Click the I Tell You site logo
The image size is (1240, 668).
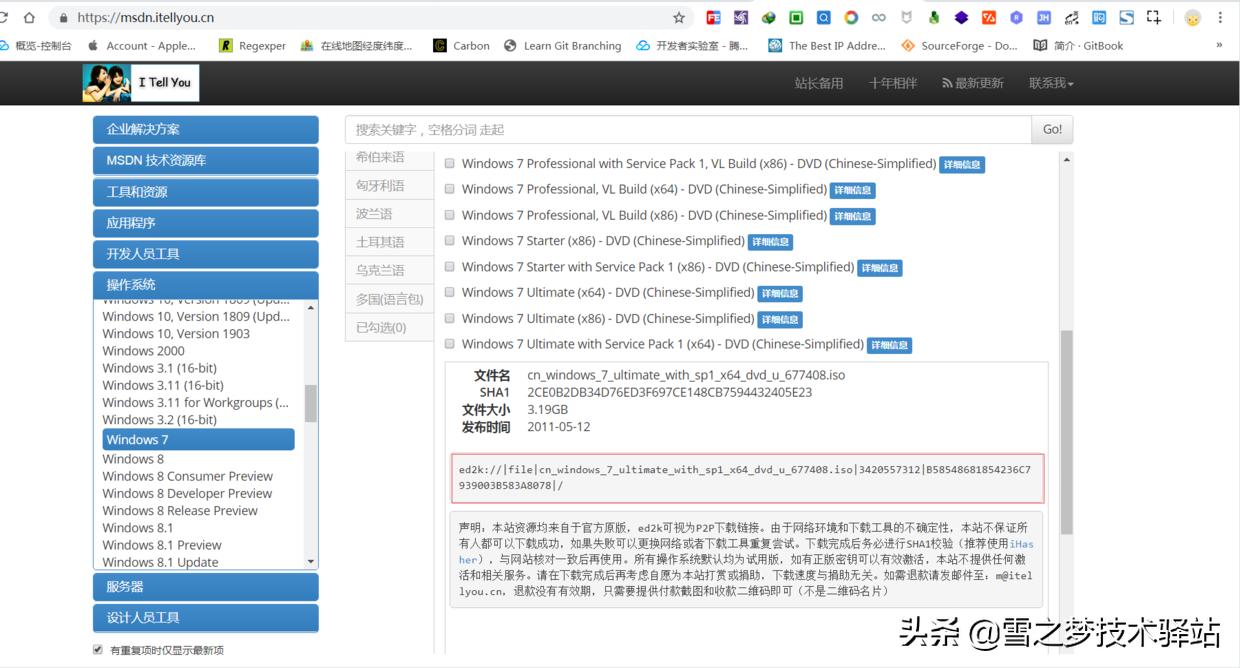tap(140, 82)
